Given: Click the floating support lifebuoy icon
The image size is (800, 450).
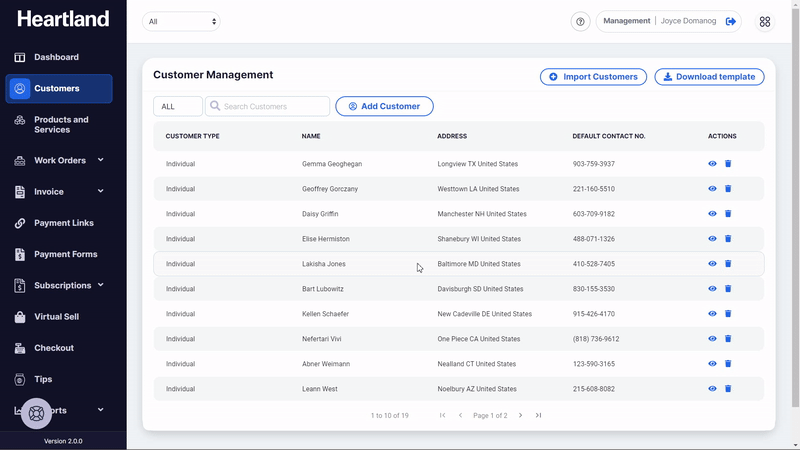Looking at the screenshot, I should 36,412.
